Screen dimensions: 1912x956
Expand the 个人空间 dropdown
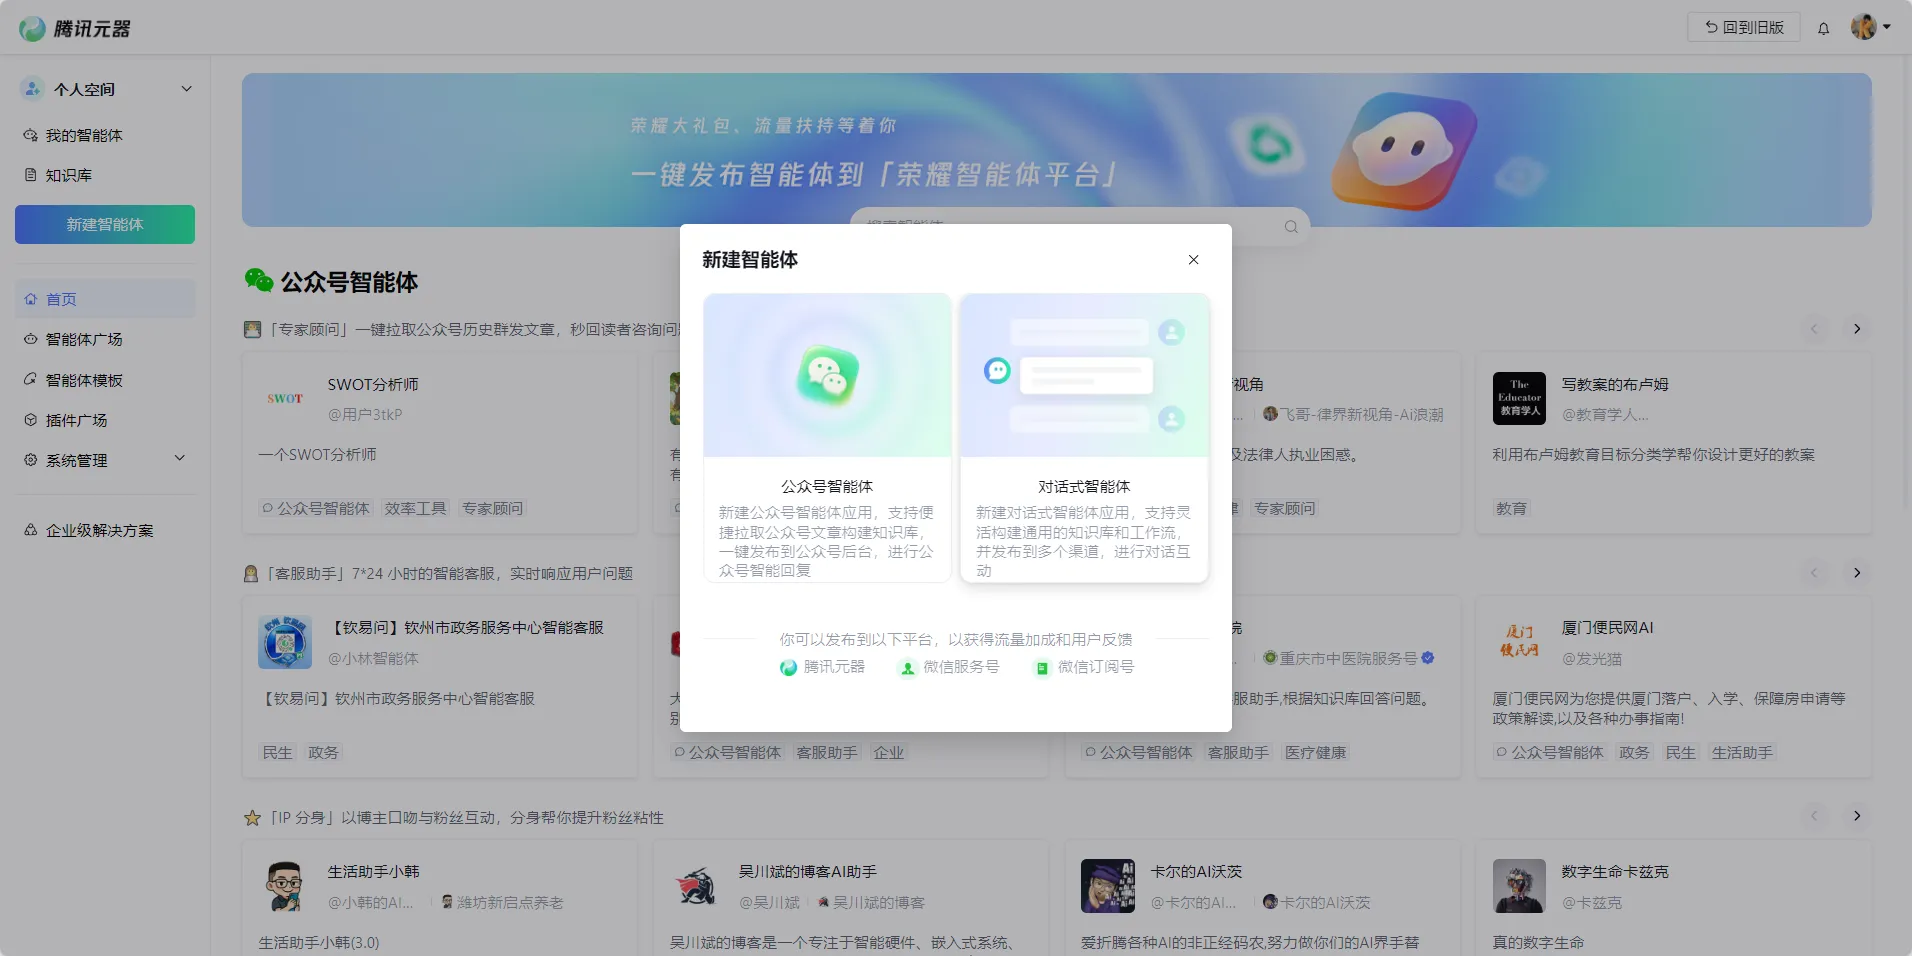186,89
